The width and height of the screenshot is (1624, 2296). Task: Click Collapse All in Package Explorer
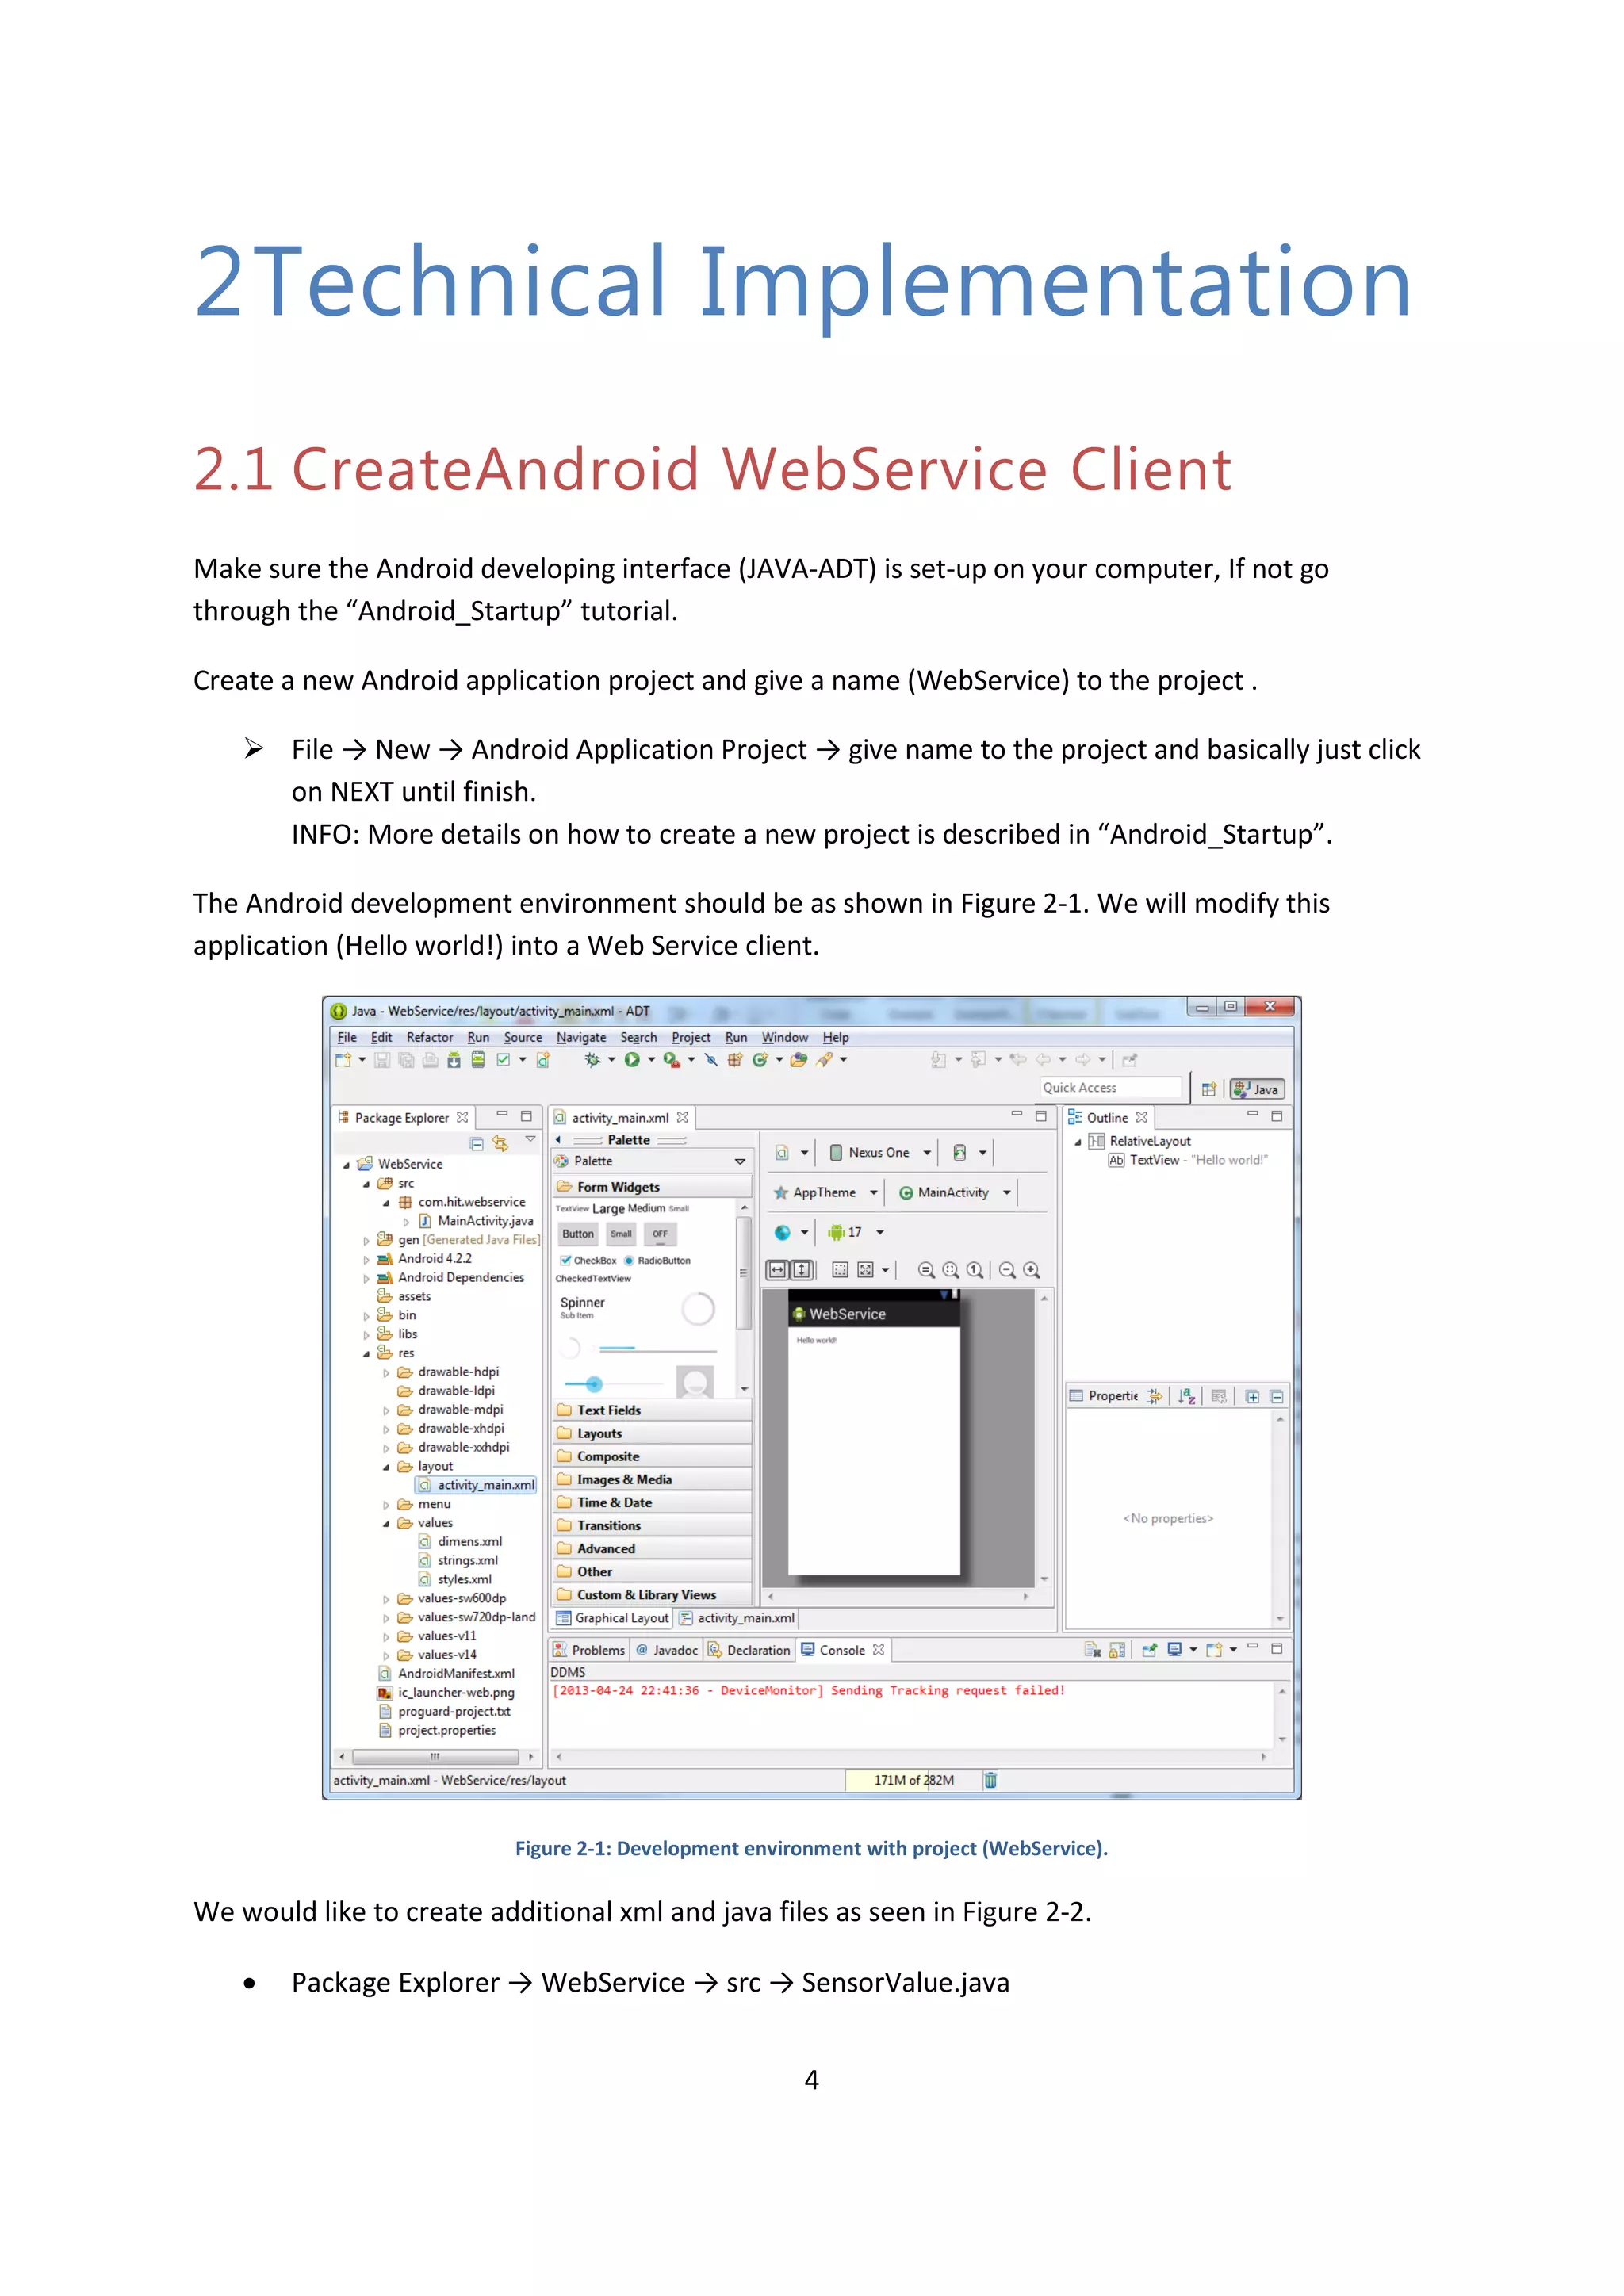477,1143
